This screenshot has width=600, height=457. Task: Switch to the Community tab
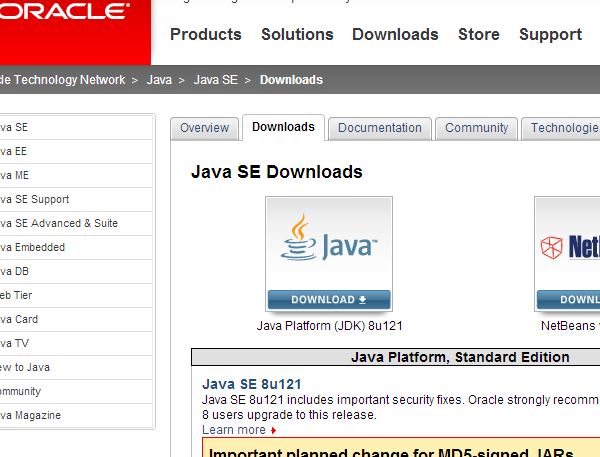[476, 128]
